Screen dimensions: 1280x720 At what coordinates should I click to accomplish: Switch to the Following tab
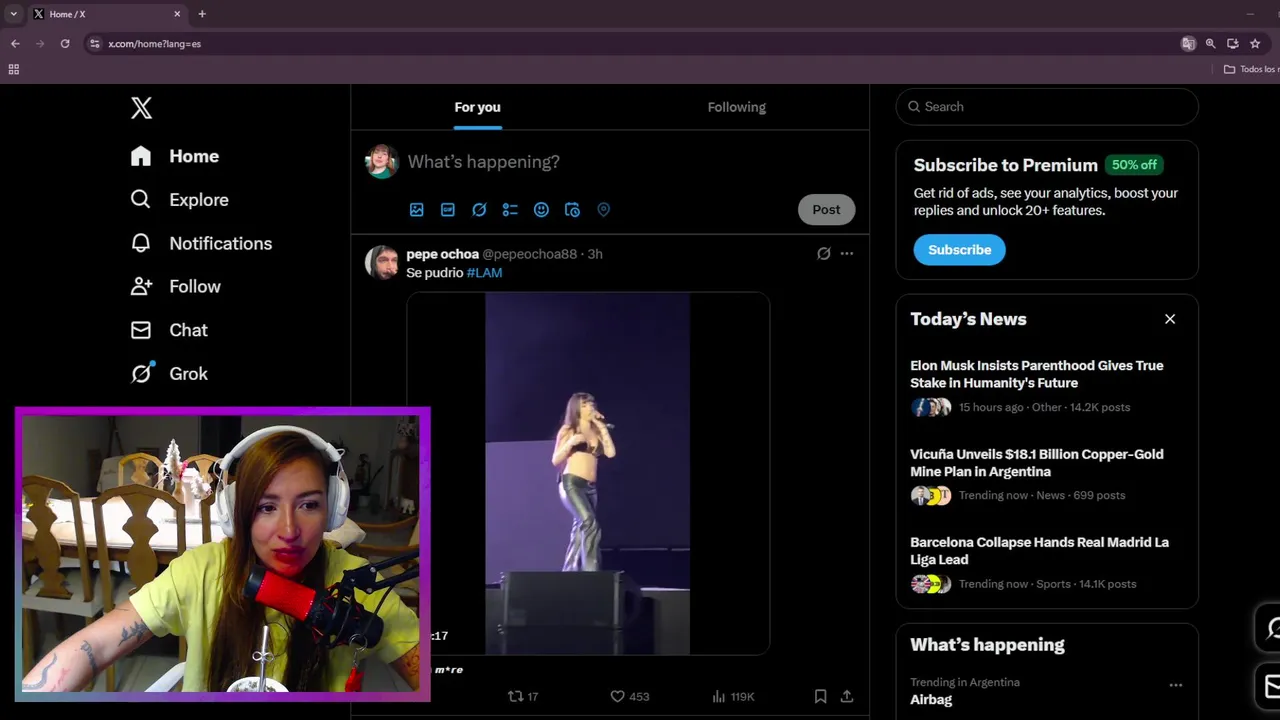click(x=737, y=107)
